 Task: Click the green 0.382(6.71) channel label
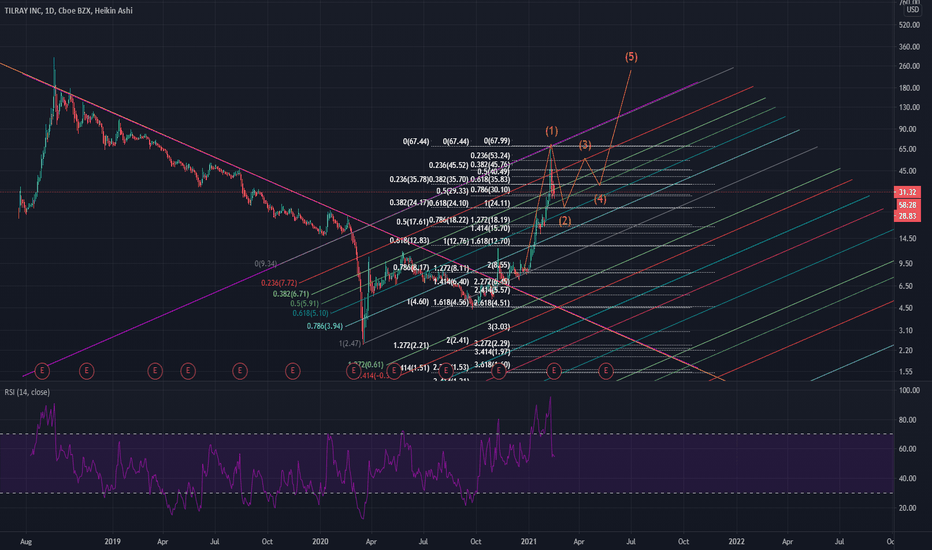click(x=291, y=294)
